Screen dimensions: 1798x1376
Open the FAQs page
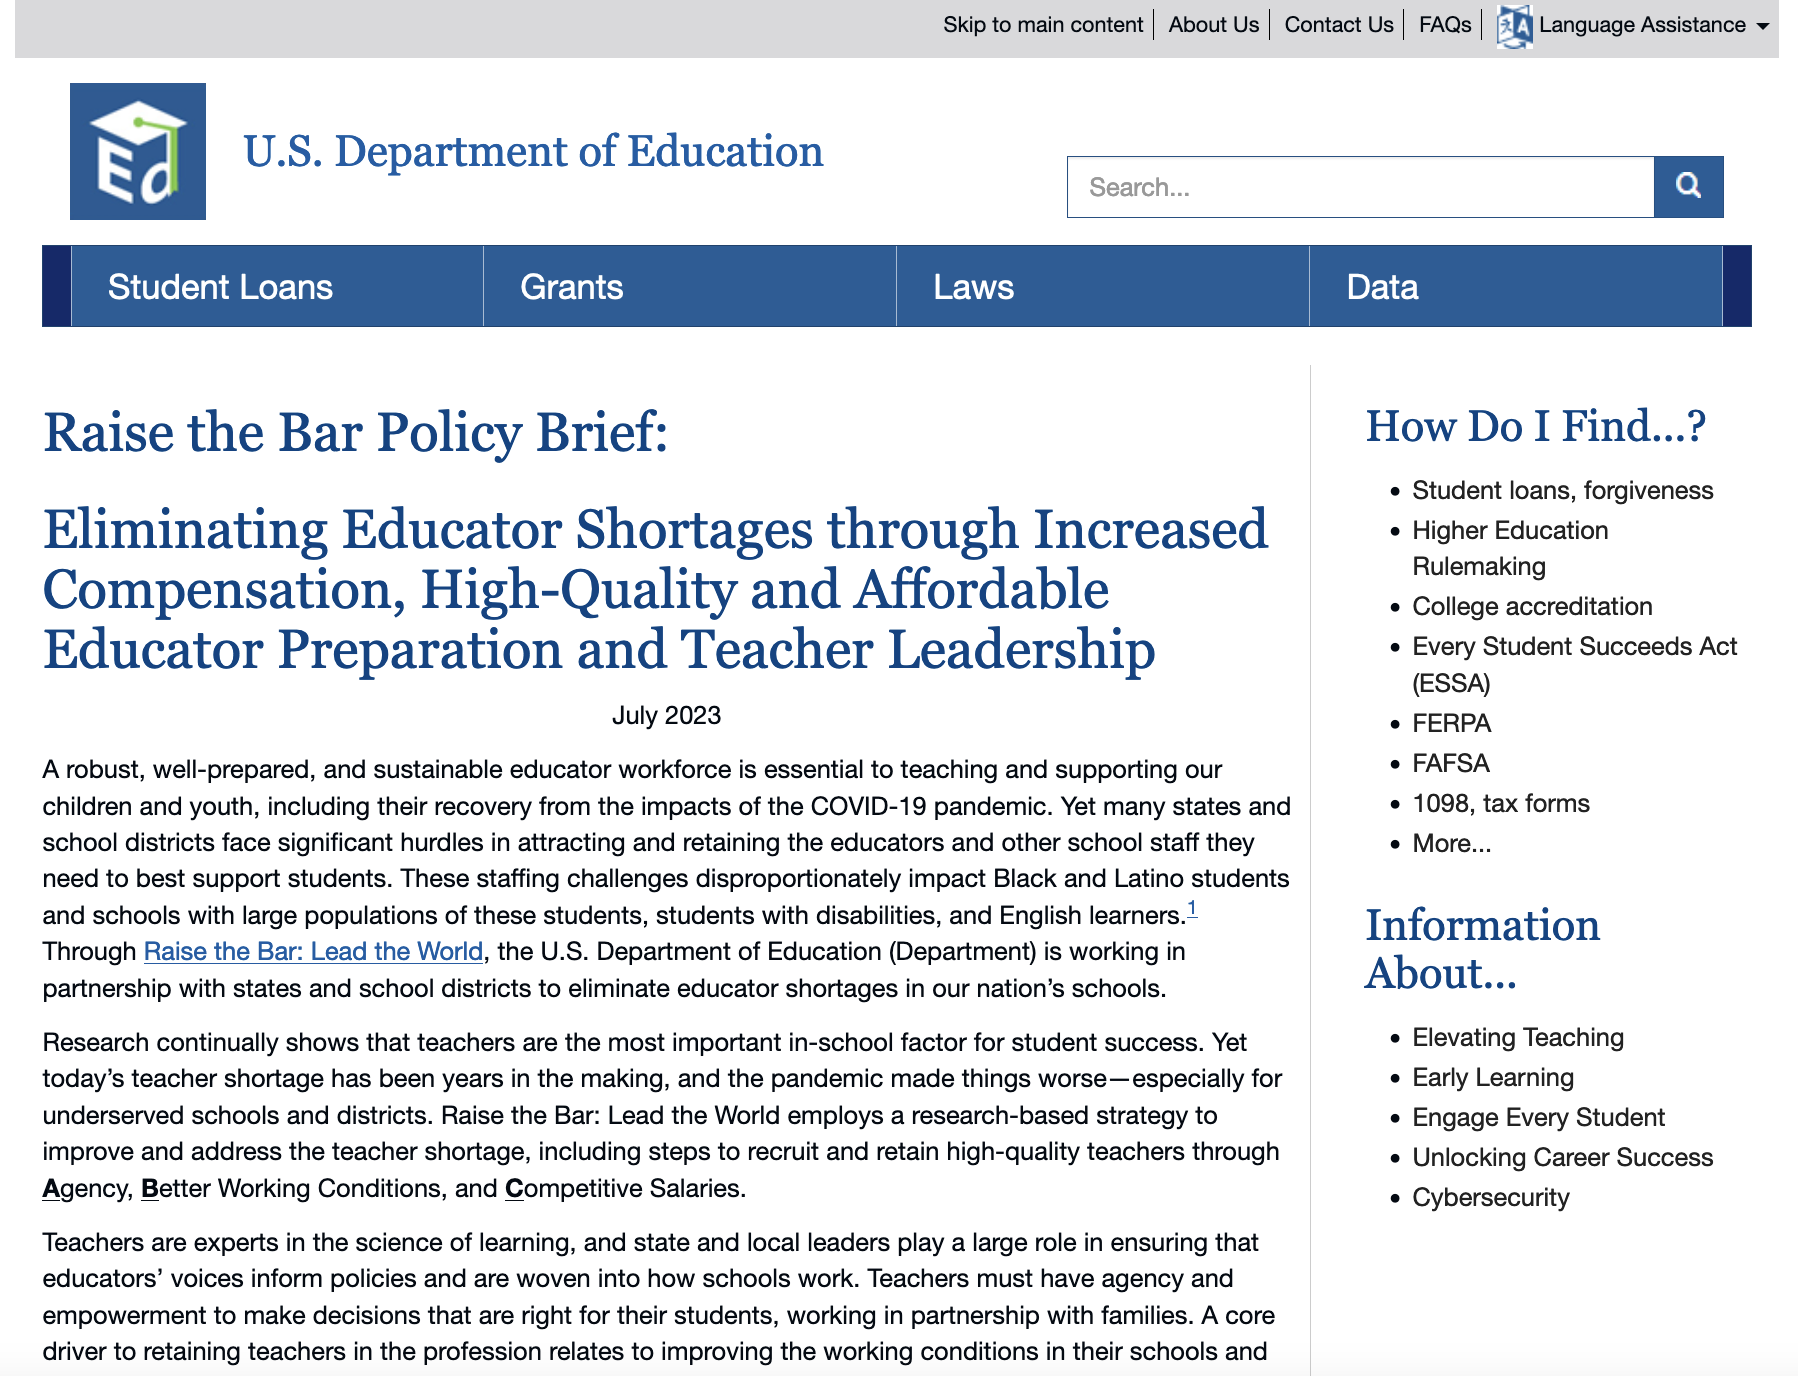(x=1445, y=24)
